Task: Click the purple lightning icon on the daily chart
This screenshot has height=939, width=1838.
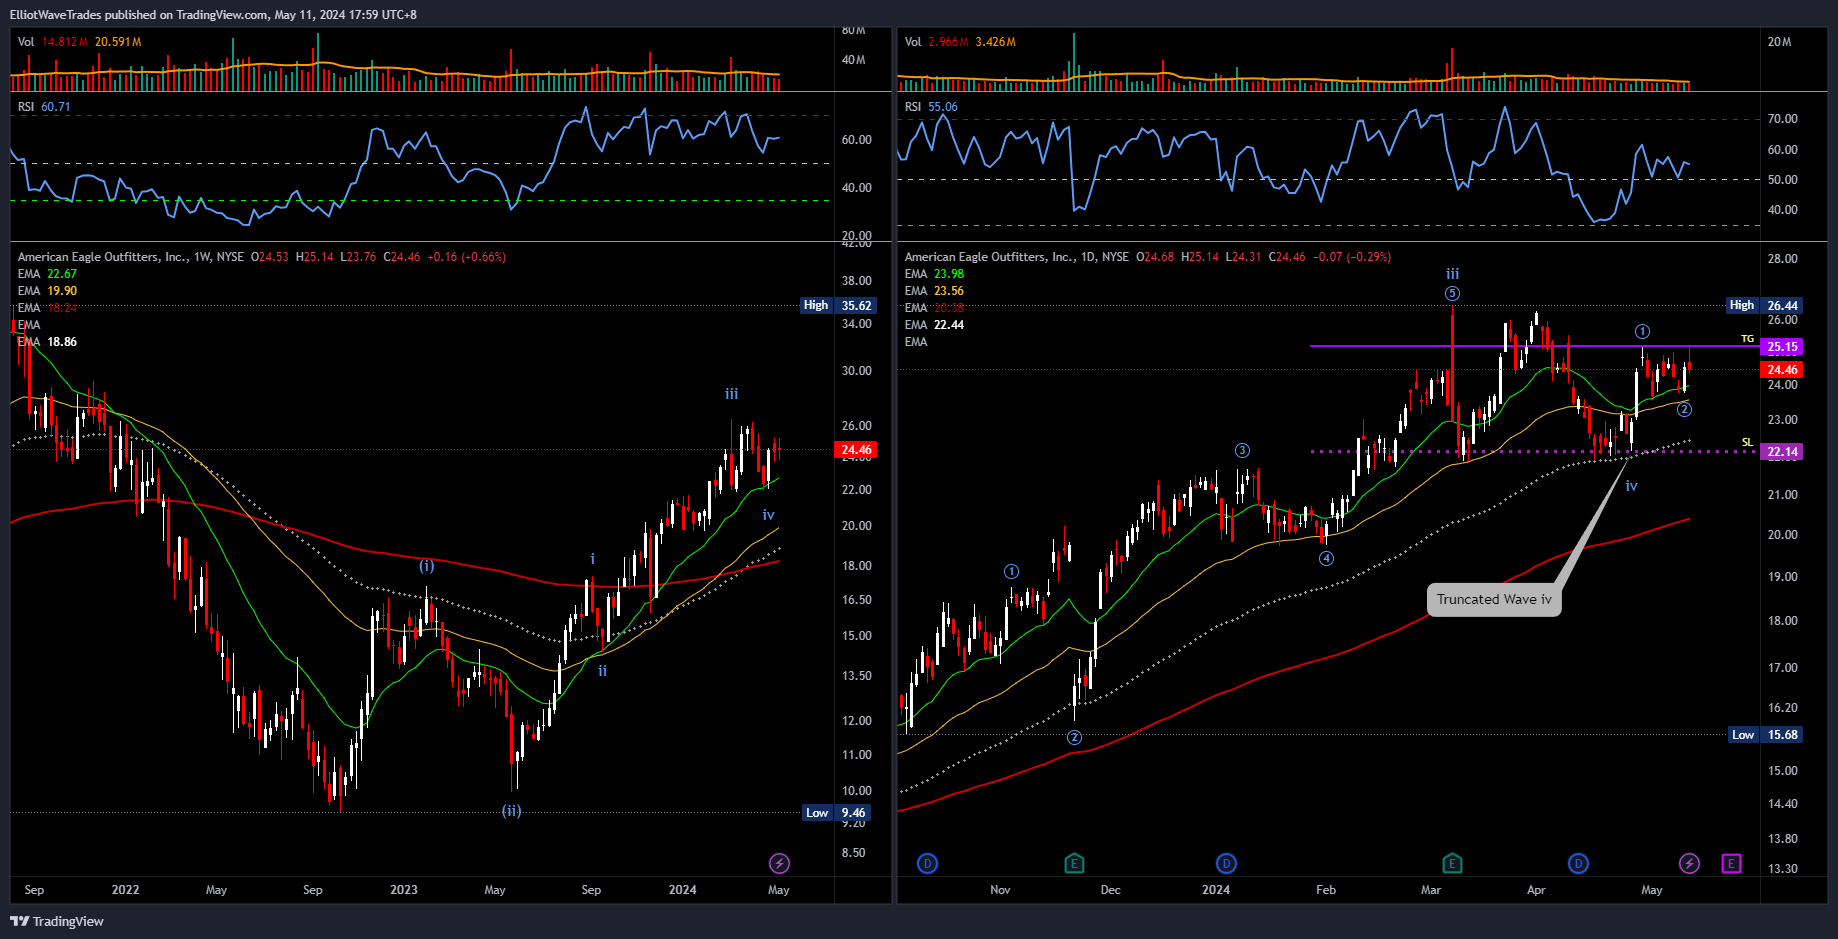Action: click(x=1689, y=863)
